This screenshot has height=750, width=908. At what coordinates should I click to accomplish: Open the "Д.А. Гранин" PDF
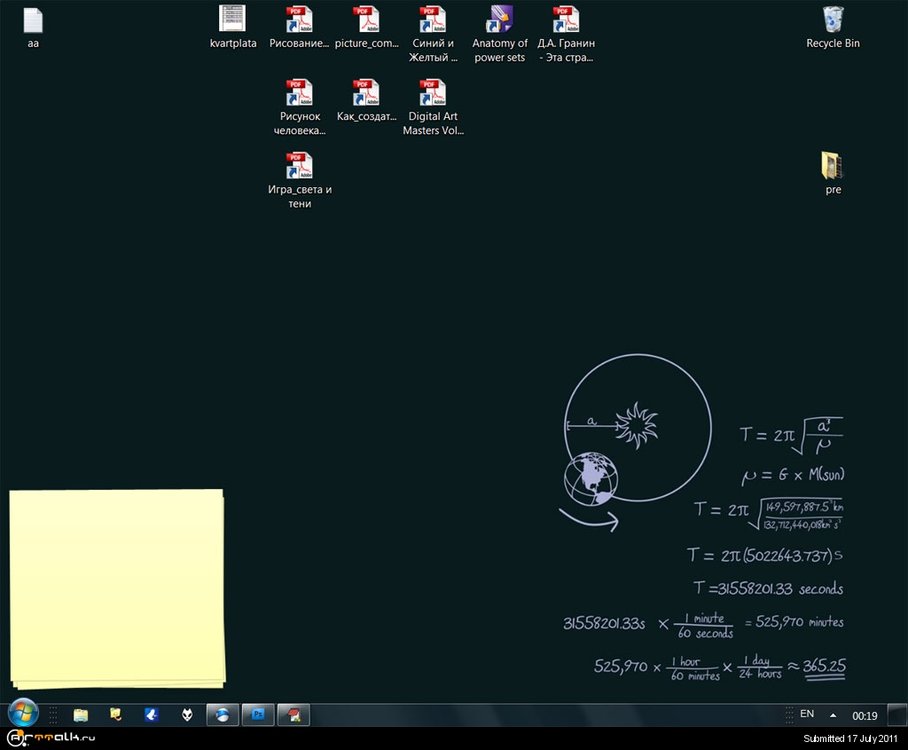(x=566, y=20)
